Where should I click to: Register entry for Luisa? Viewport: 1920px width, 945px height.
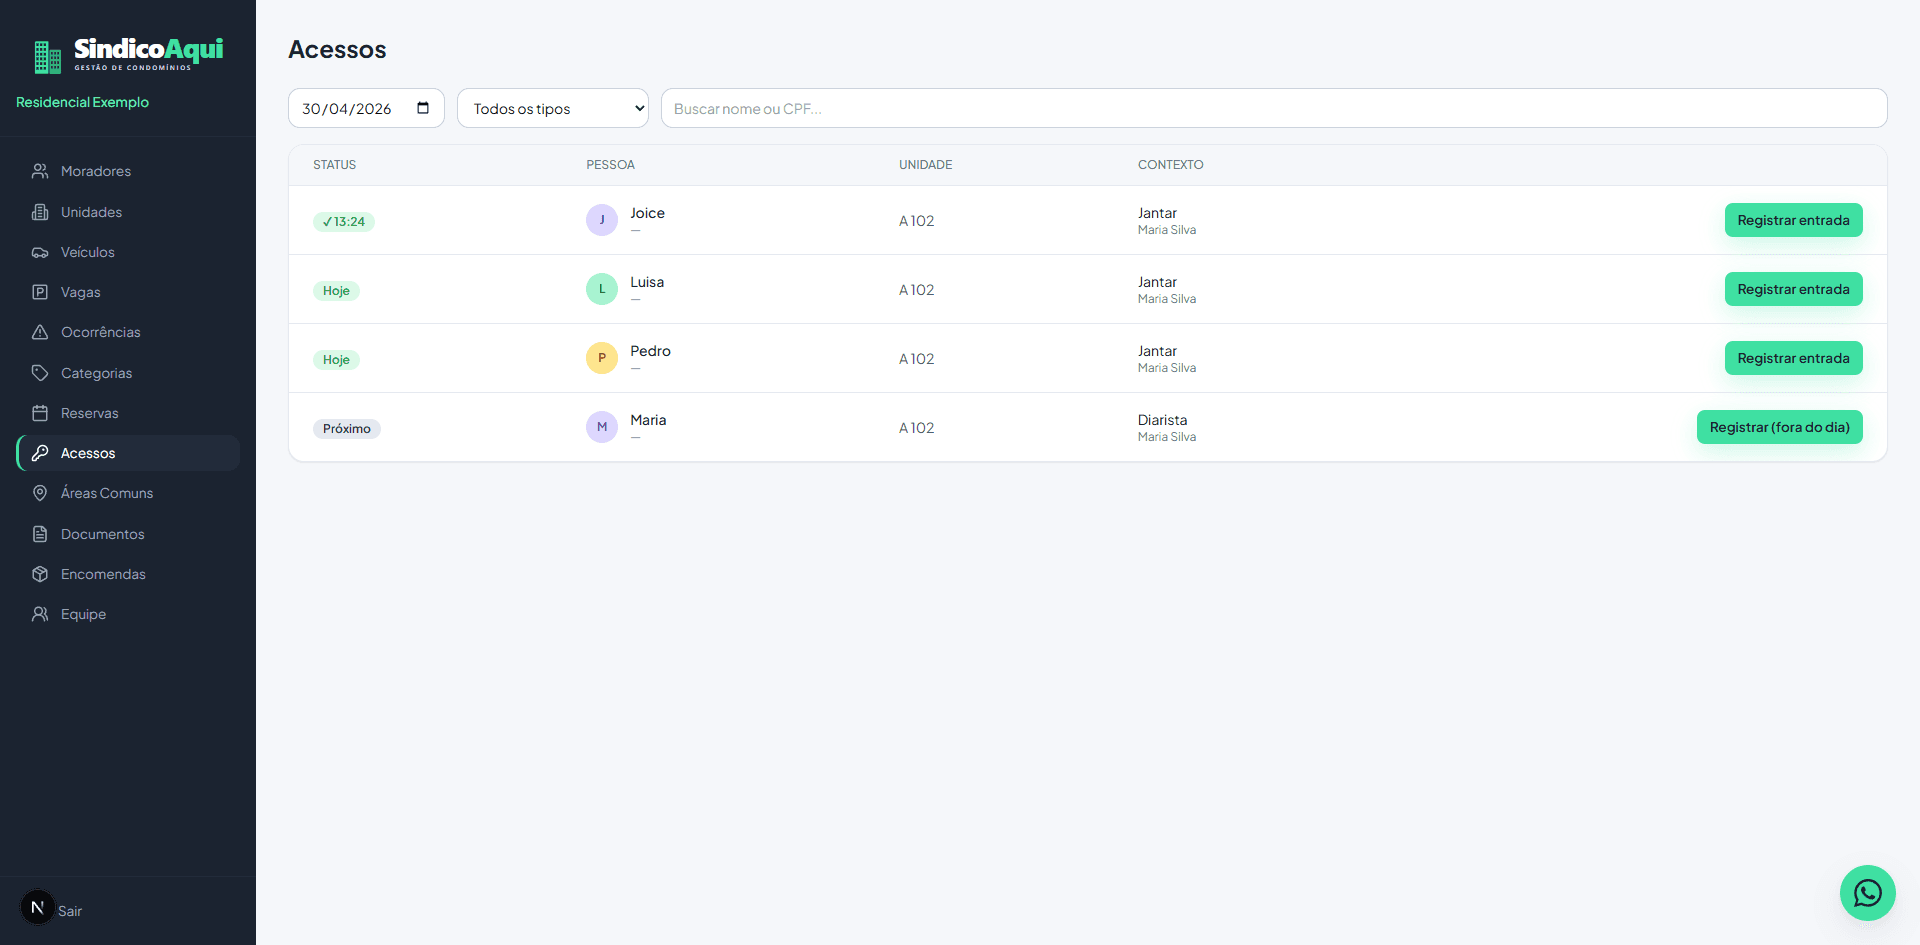point(1793,289)
